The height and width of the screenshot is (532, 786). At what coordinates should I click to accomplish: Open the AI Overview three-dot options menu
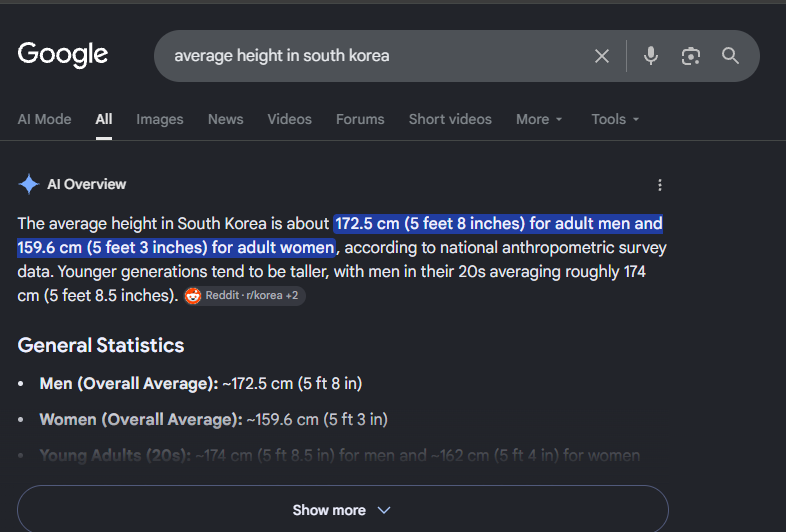[660, 185]
